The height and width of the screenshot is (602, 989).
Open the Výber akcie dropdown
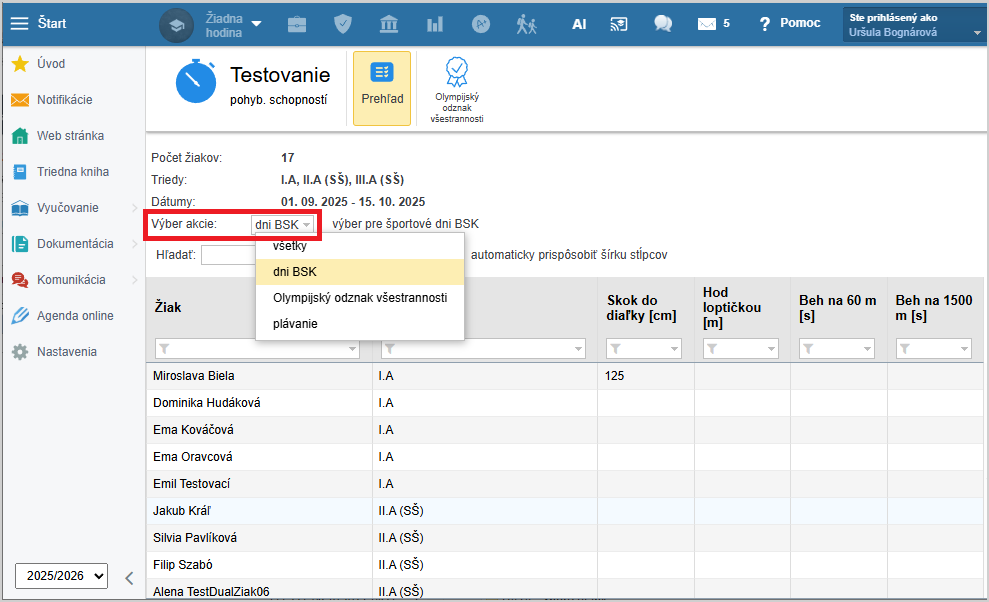tap(284, 225)
